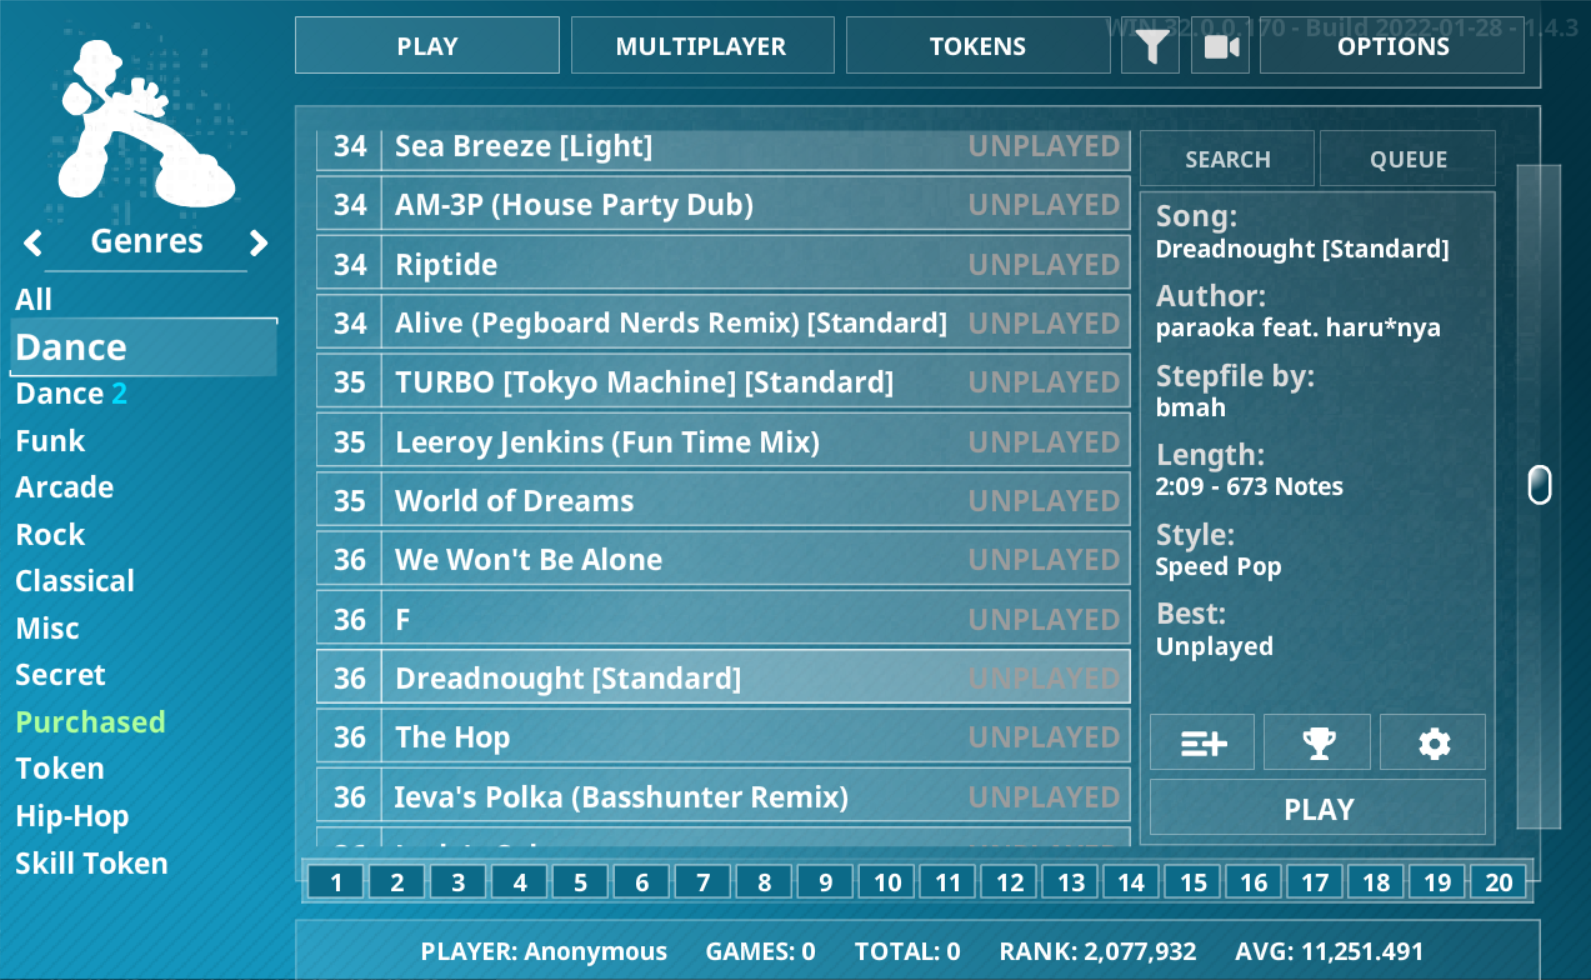
Task: Open the Options menu
Action: tap(1392, 46)
